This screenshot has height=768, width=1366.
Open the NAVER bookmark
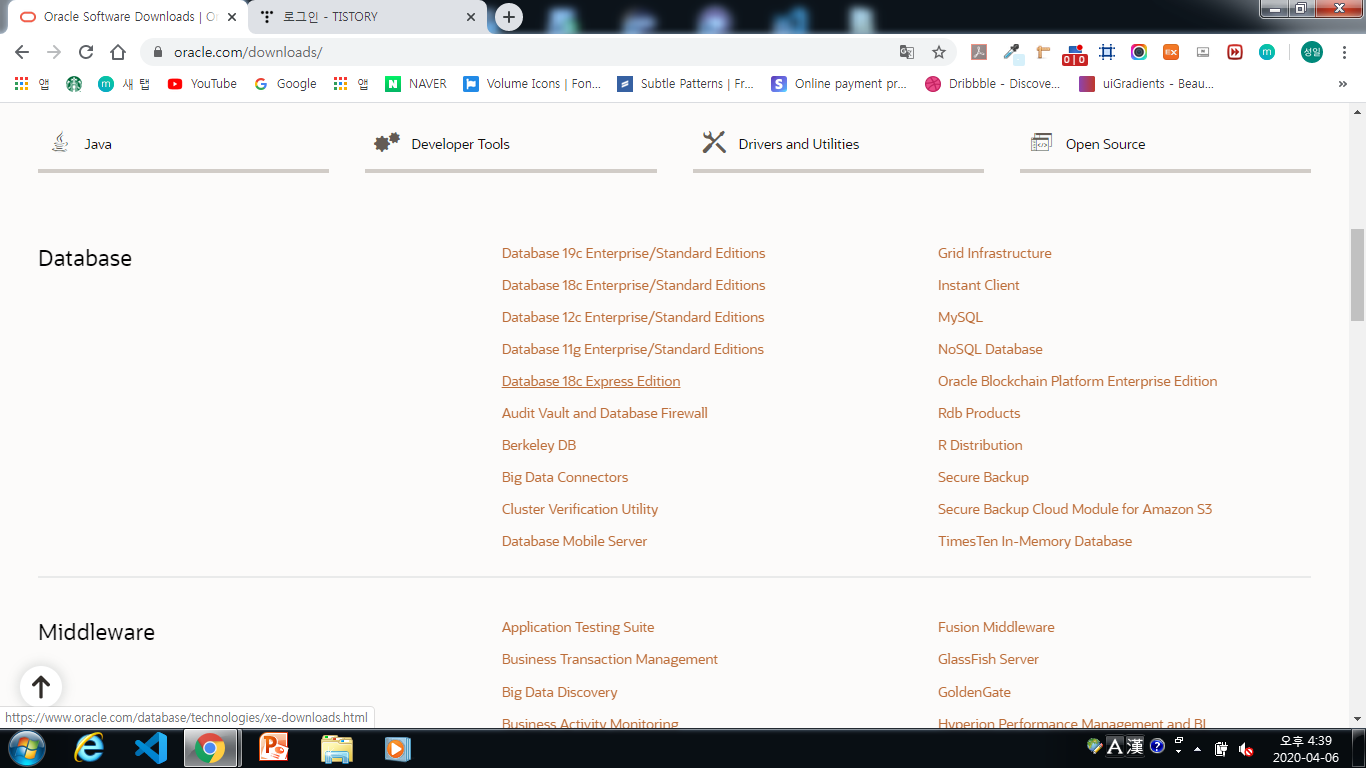click(416, 84)
